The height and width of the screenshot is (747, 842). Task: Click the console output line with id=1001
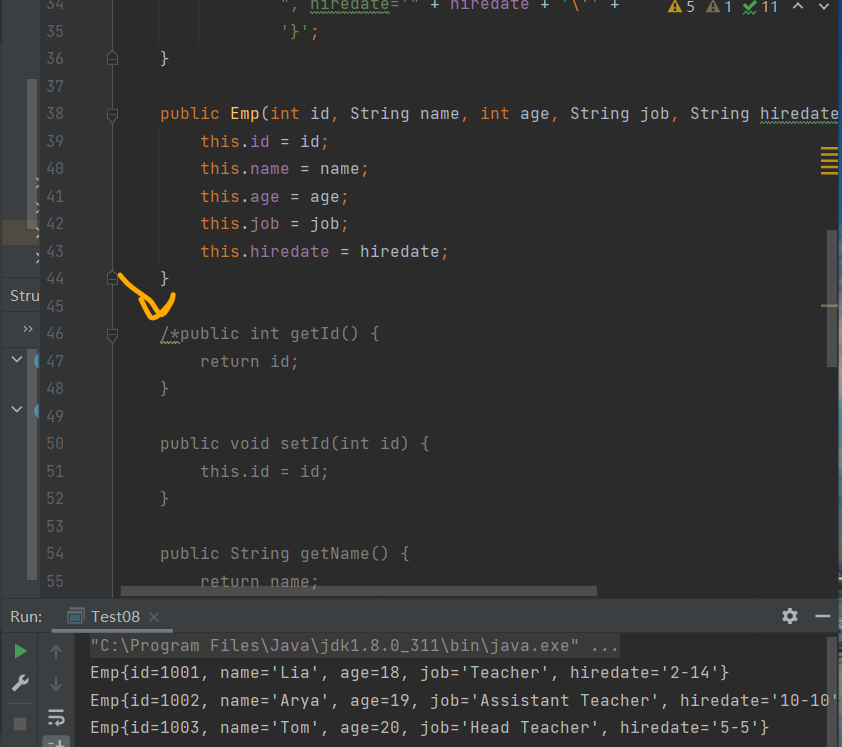pyautogui.click(x=409, y=673)
